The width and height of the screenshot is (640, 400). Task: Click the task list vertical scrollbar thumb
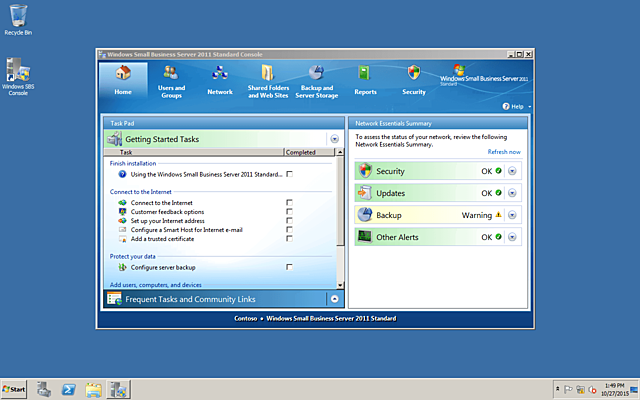[x=340, y=201]
